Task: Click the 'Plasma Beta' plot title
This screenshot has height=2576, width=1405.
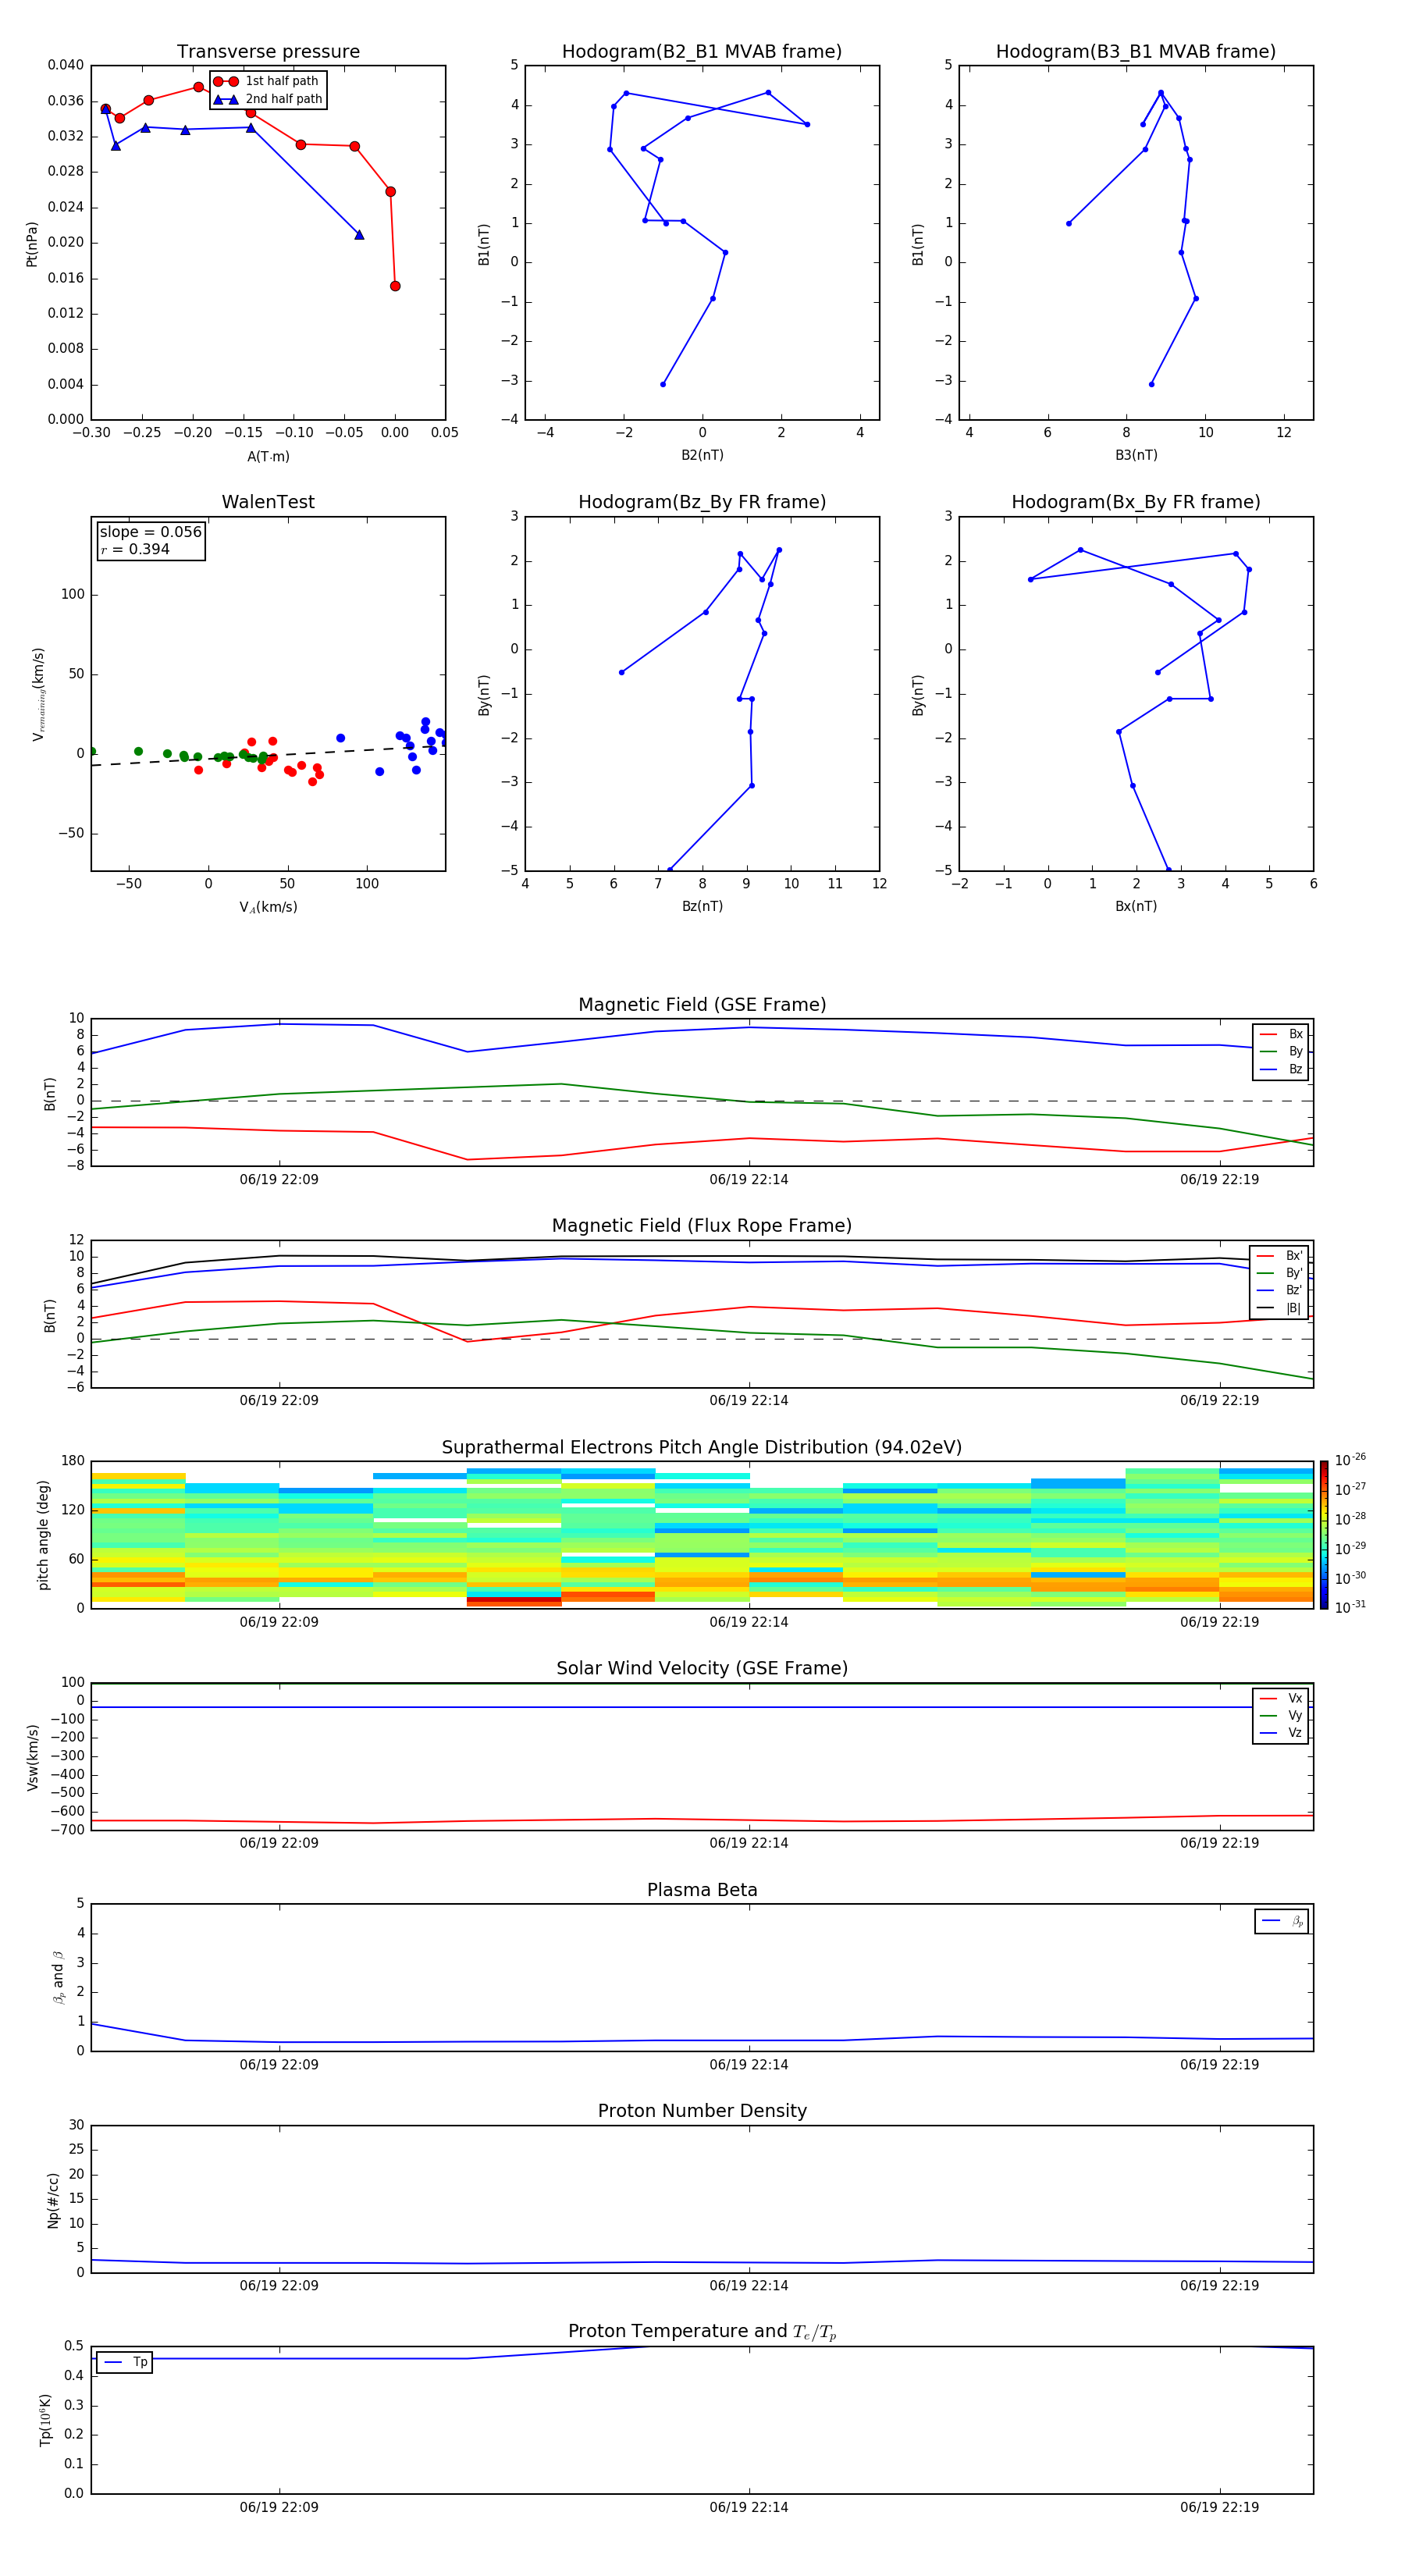Action: coord(702,1890)
